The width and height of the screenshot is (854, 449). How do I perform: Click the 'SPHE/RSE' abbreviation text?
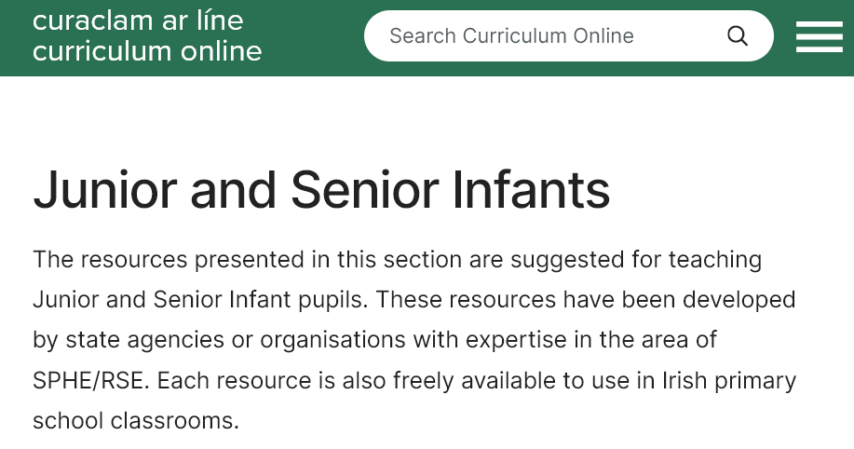(x=90, y=381)
